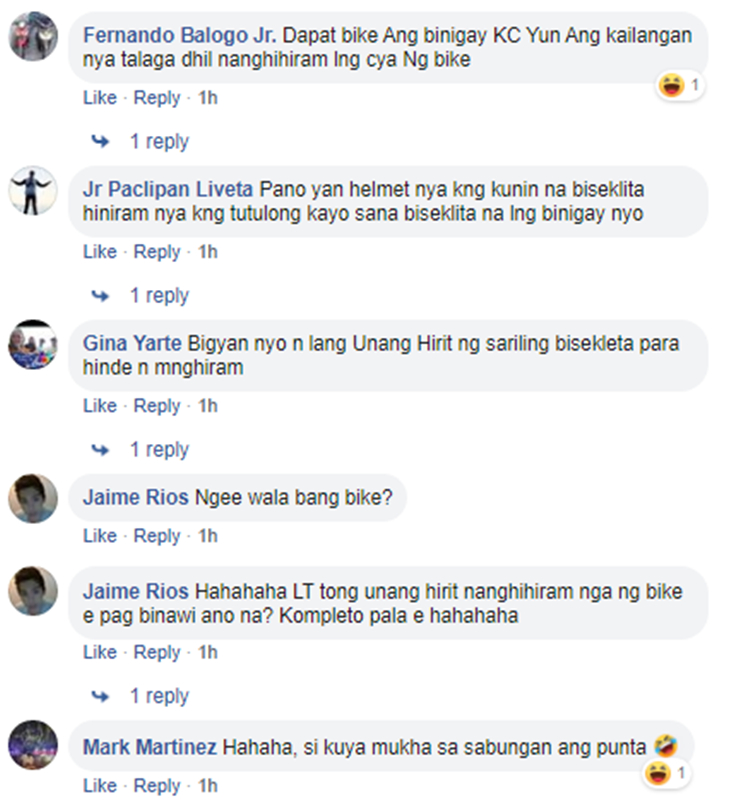
Task: Click reply arrow icon under Fernando's comment
Action: coord(100,141)
